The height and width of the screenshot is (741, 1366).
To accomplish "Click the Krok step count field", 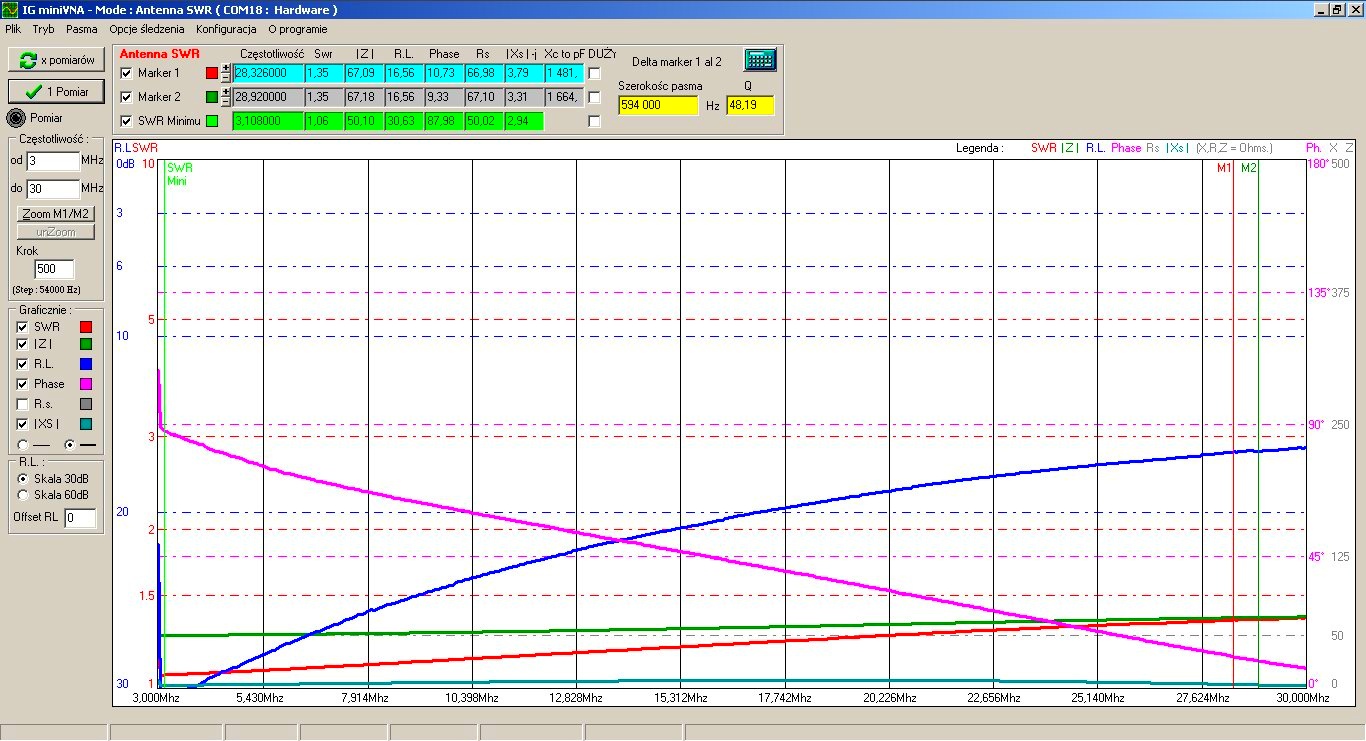I will point(54,269).
